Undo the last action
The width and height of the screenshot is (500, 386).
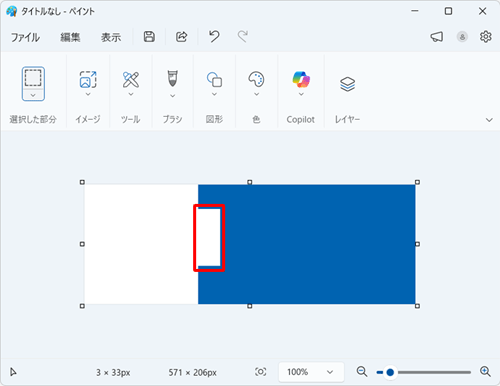214,36
